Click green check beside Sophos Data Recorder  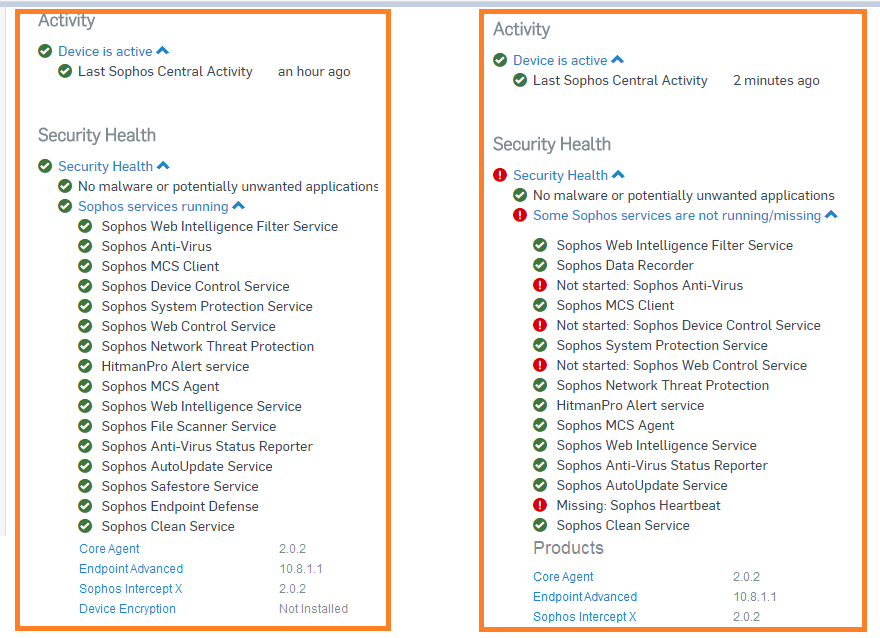pos(540,265)
